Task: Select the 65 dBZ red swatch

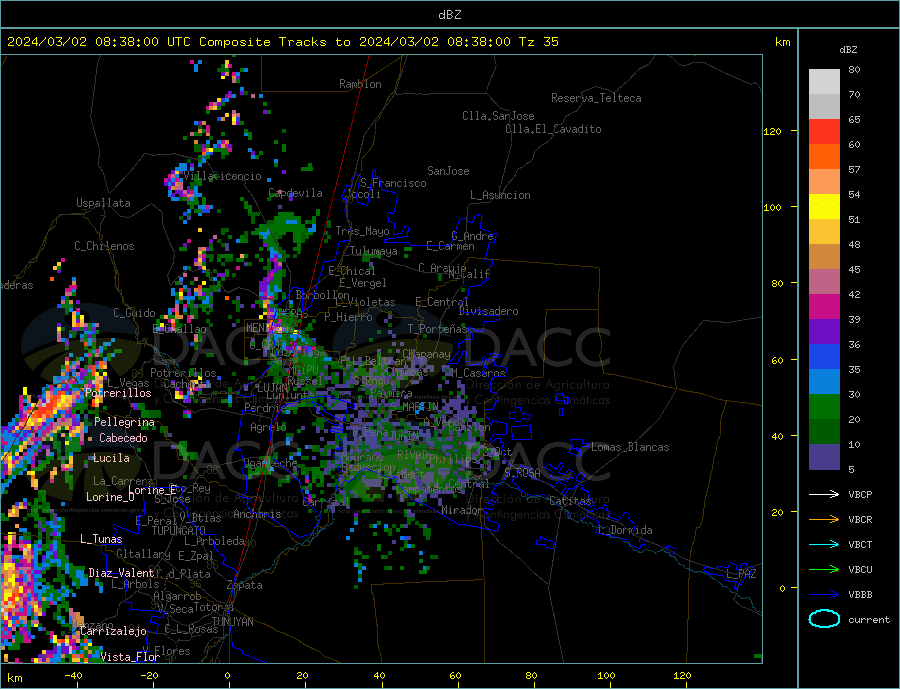Action: pos(824,131)
